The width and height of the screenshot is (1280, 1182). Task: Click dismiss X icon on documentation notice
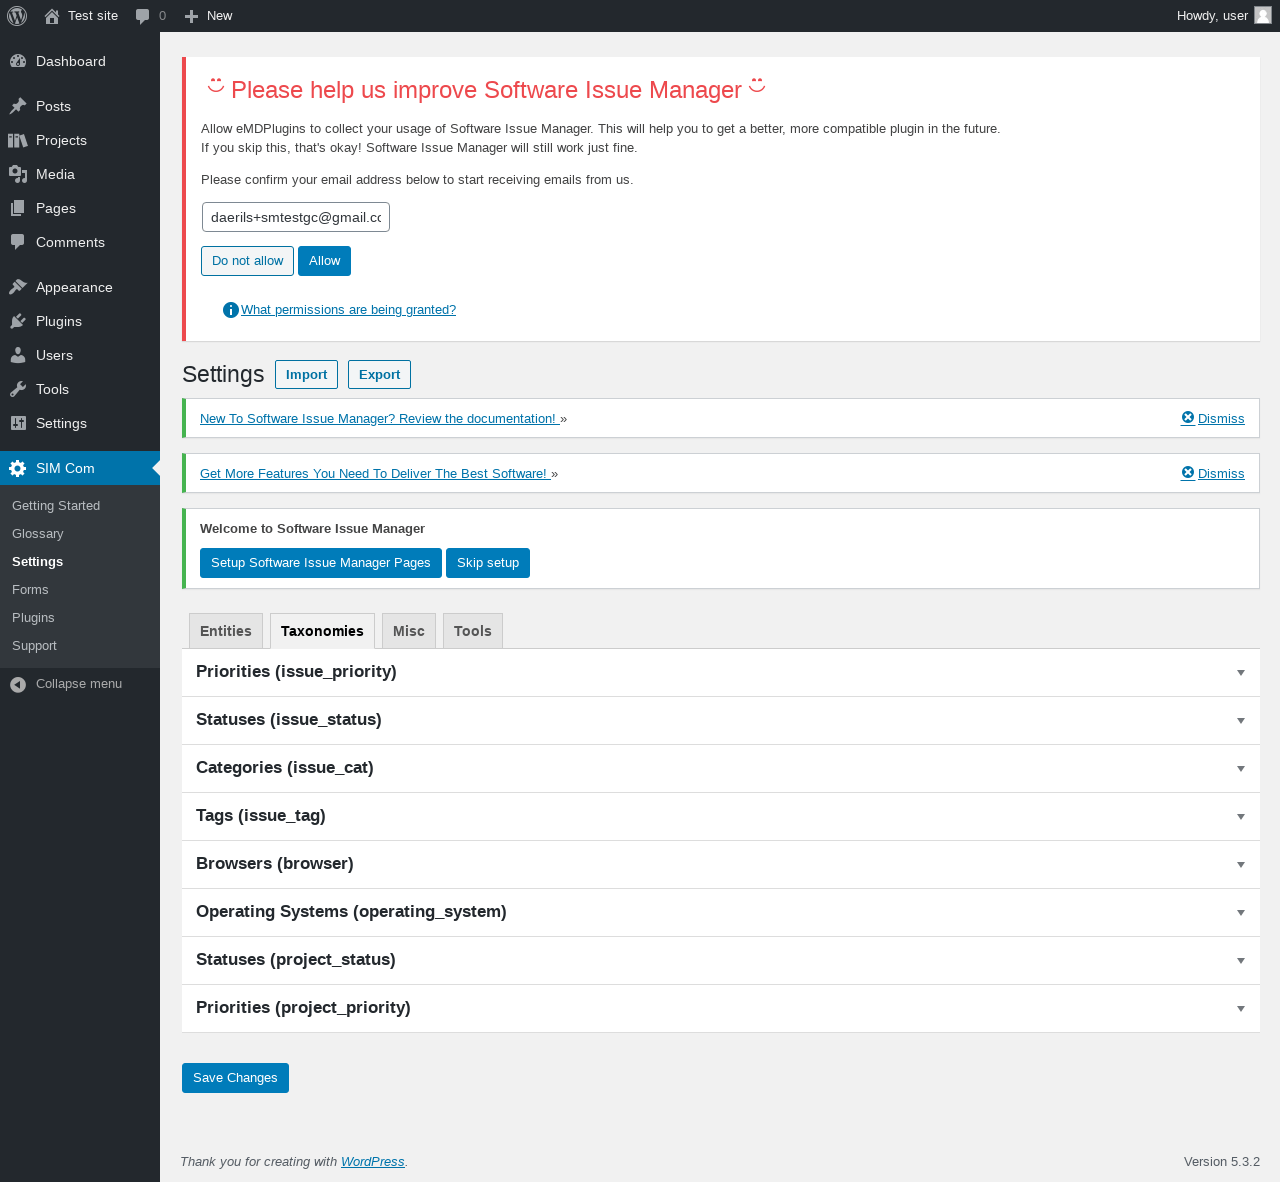click(x=1188, y=418)
